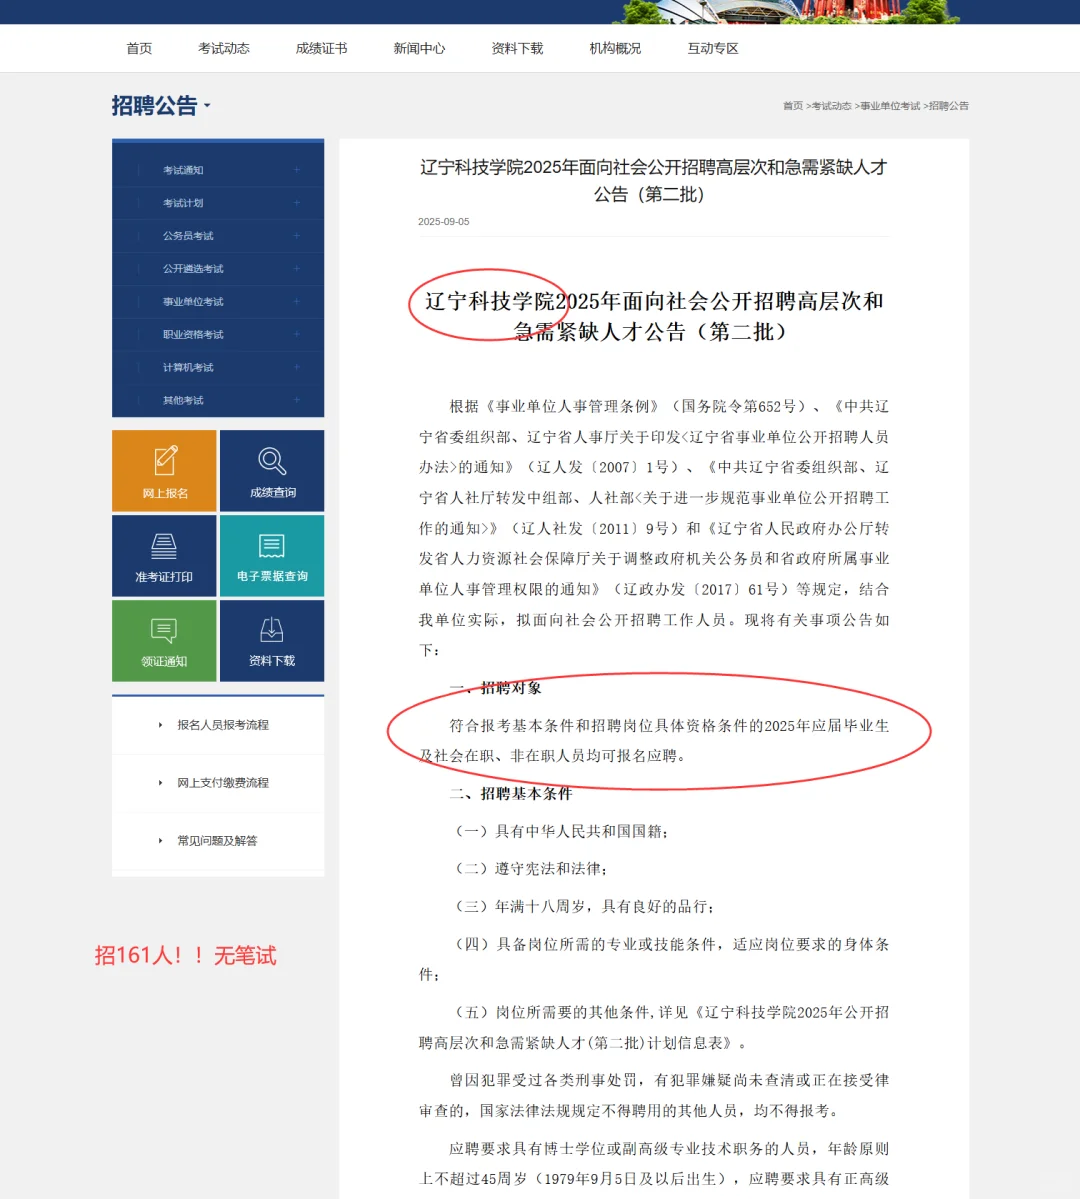Viewport: 1080px width, 1199px height.
Task: Click the 资料下载 download icon tile
Action: tap(272, 640)
